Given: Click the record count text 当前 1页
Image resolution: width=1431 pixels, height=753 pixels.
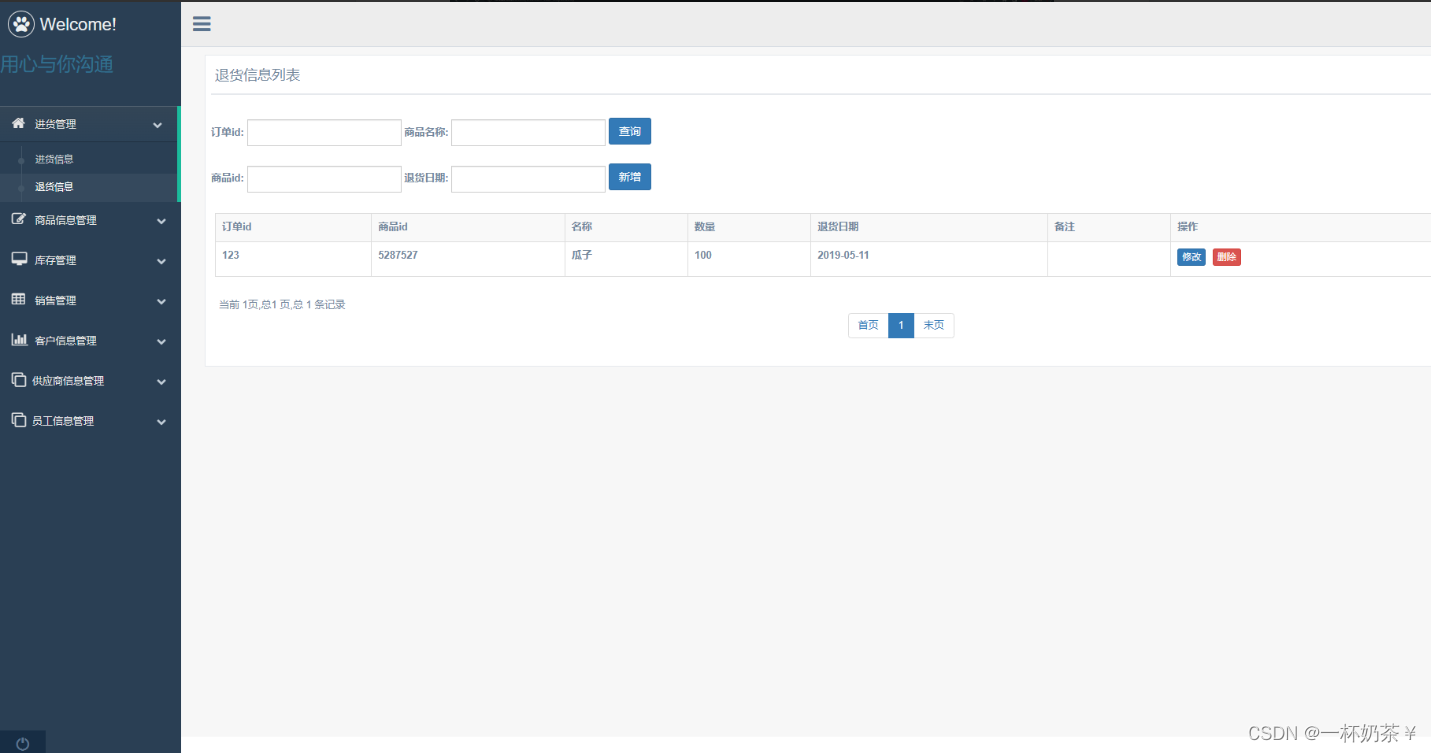Looking at the screenshot, I should (282, 305).
